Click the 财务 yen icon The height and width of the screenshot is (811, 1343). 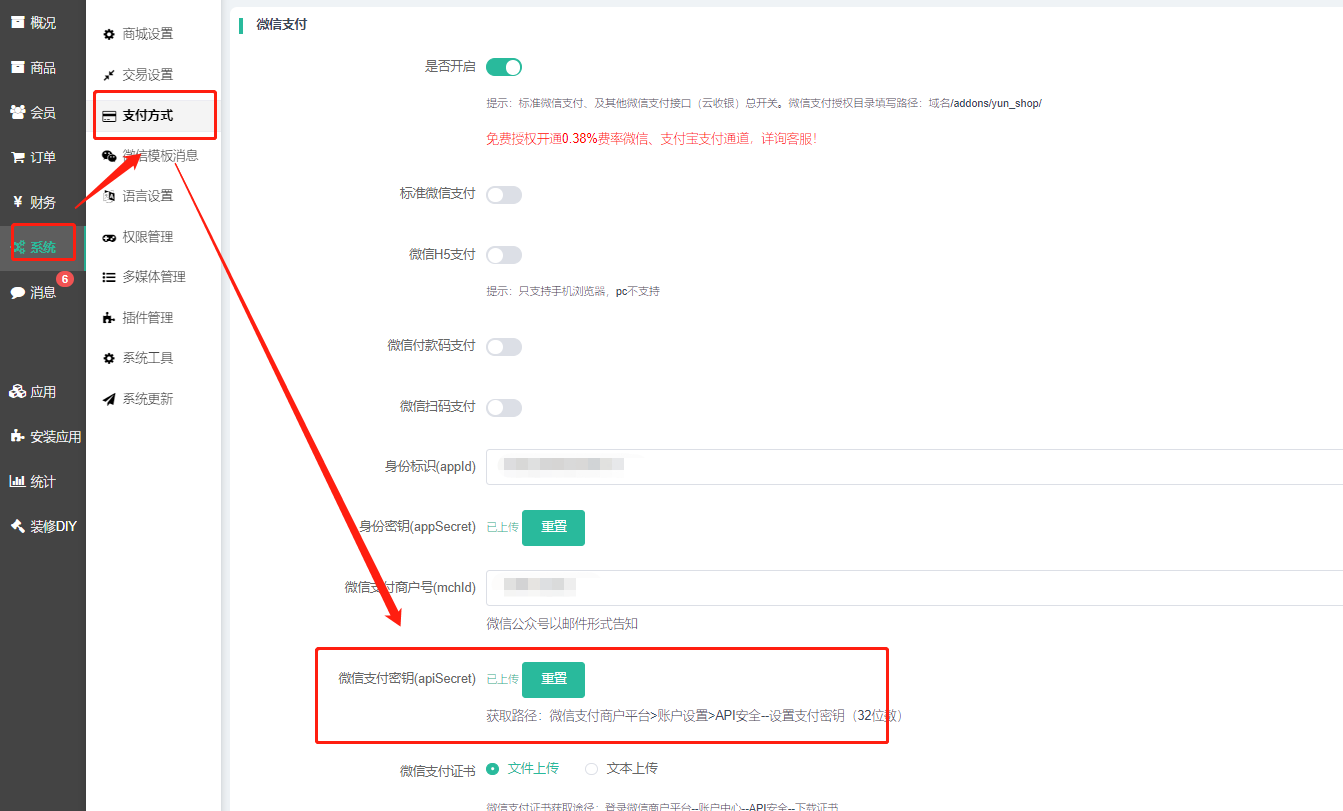click(17, 202)
